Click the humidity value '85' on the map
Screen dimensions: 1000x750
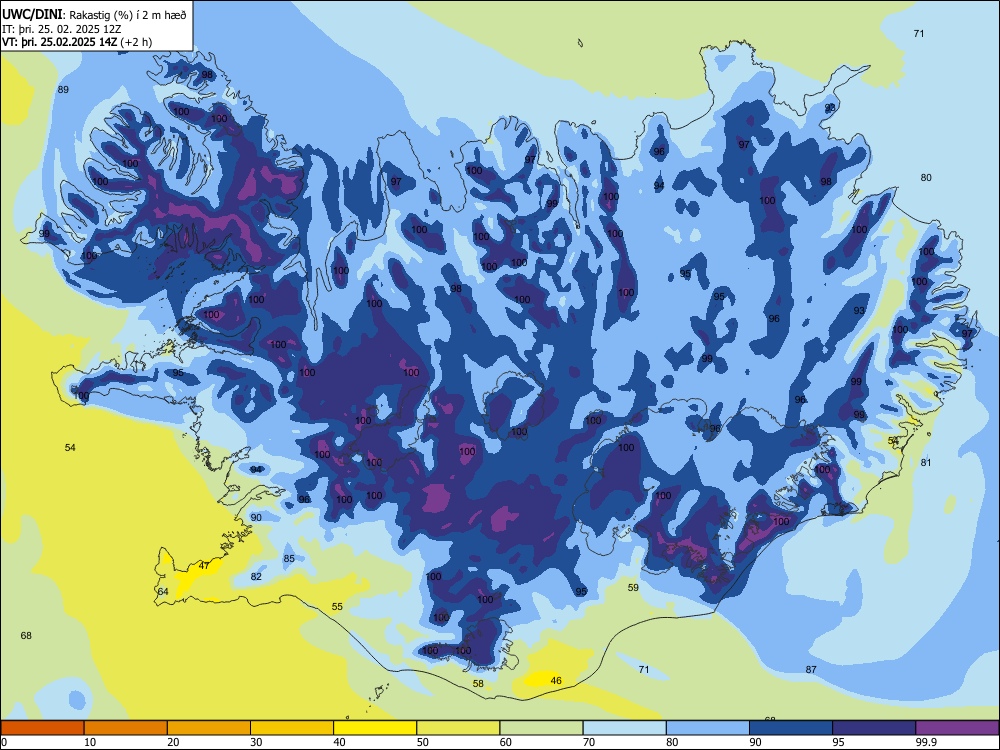click(x=289, y=559)
